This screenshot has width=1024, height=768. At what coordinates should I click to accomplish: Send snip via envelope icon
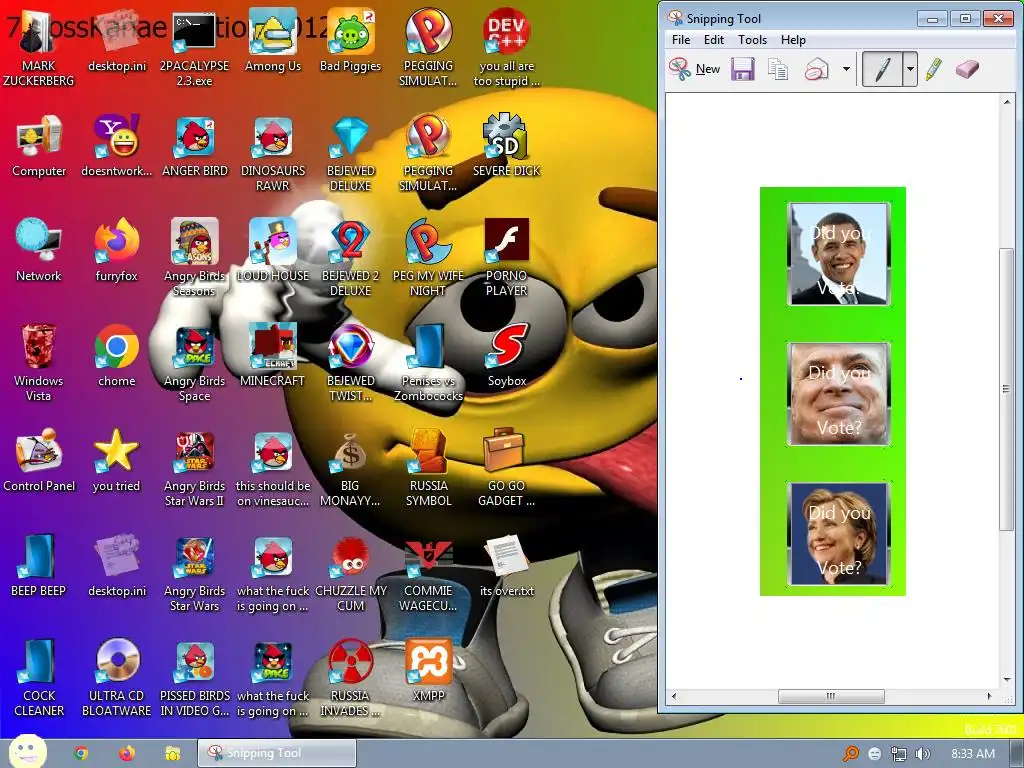click(x=816, y=69)
